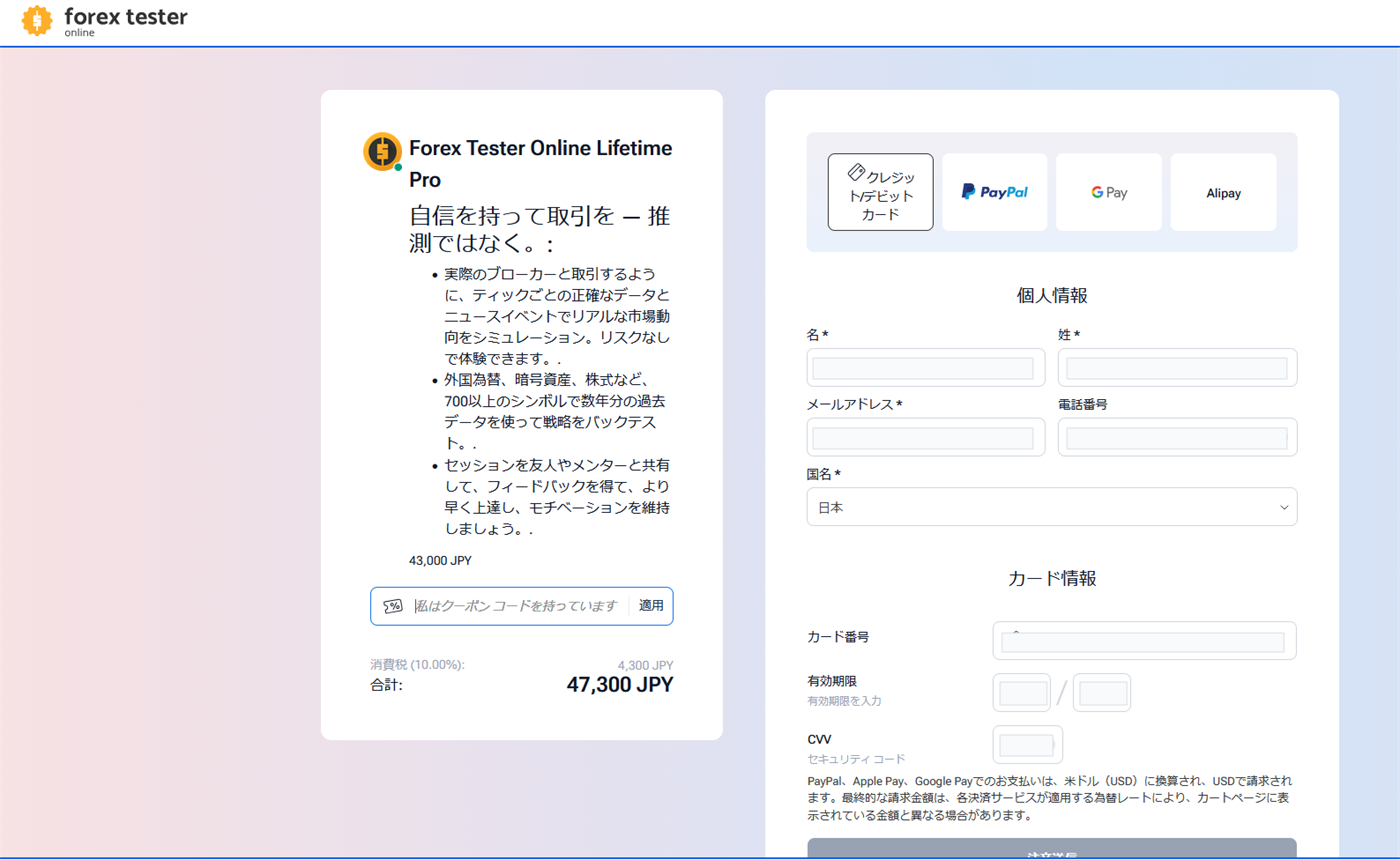
Task: Click the カード情報 section heading
Action: point(1052,578)
